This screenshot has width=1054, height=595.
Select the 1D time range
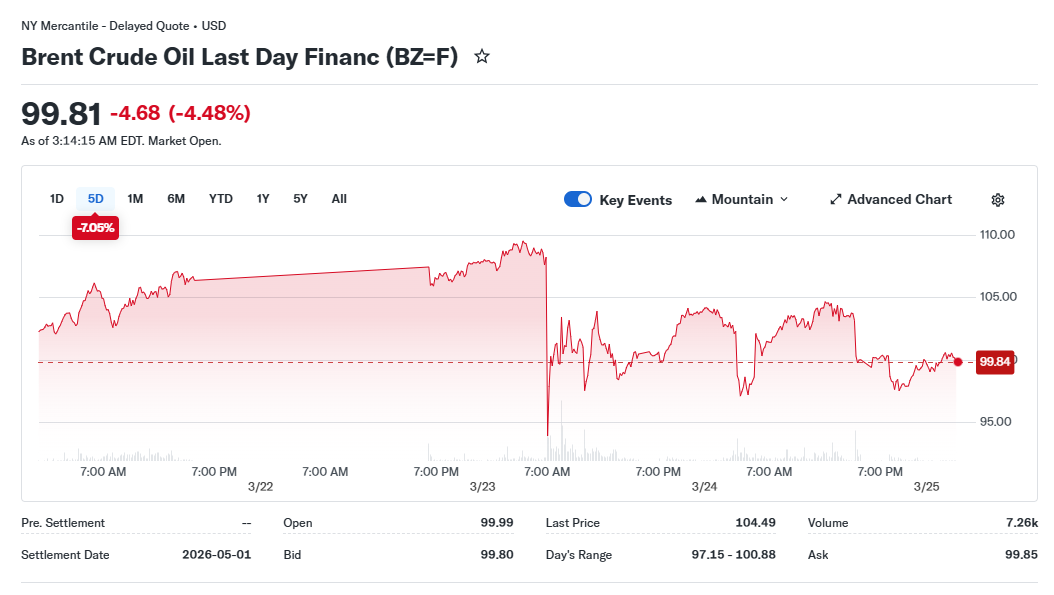(57, 199)
